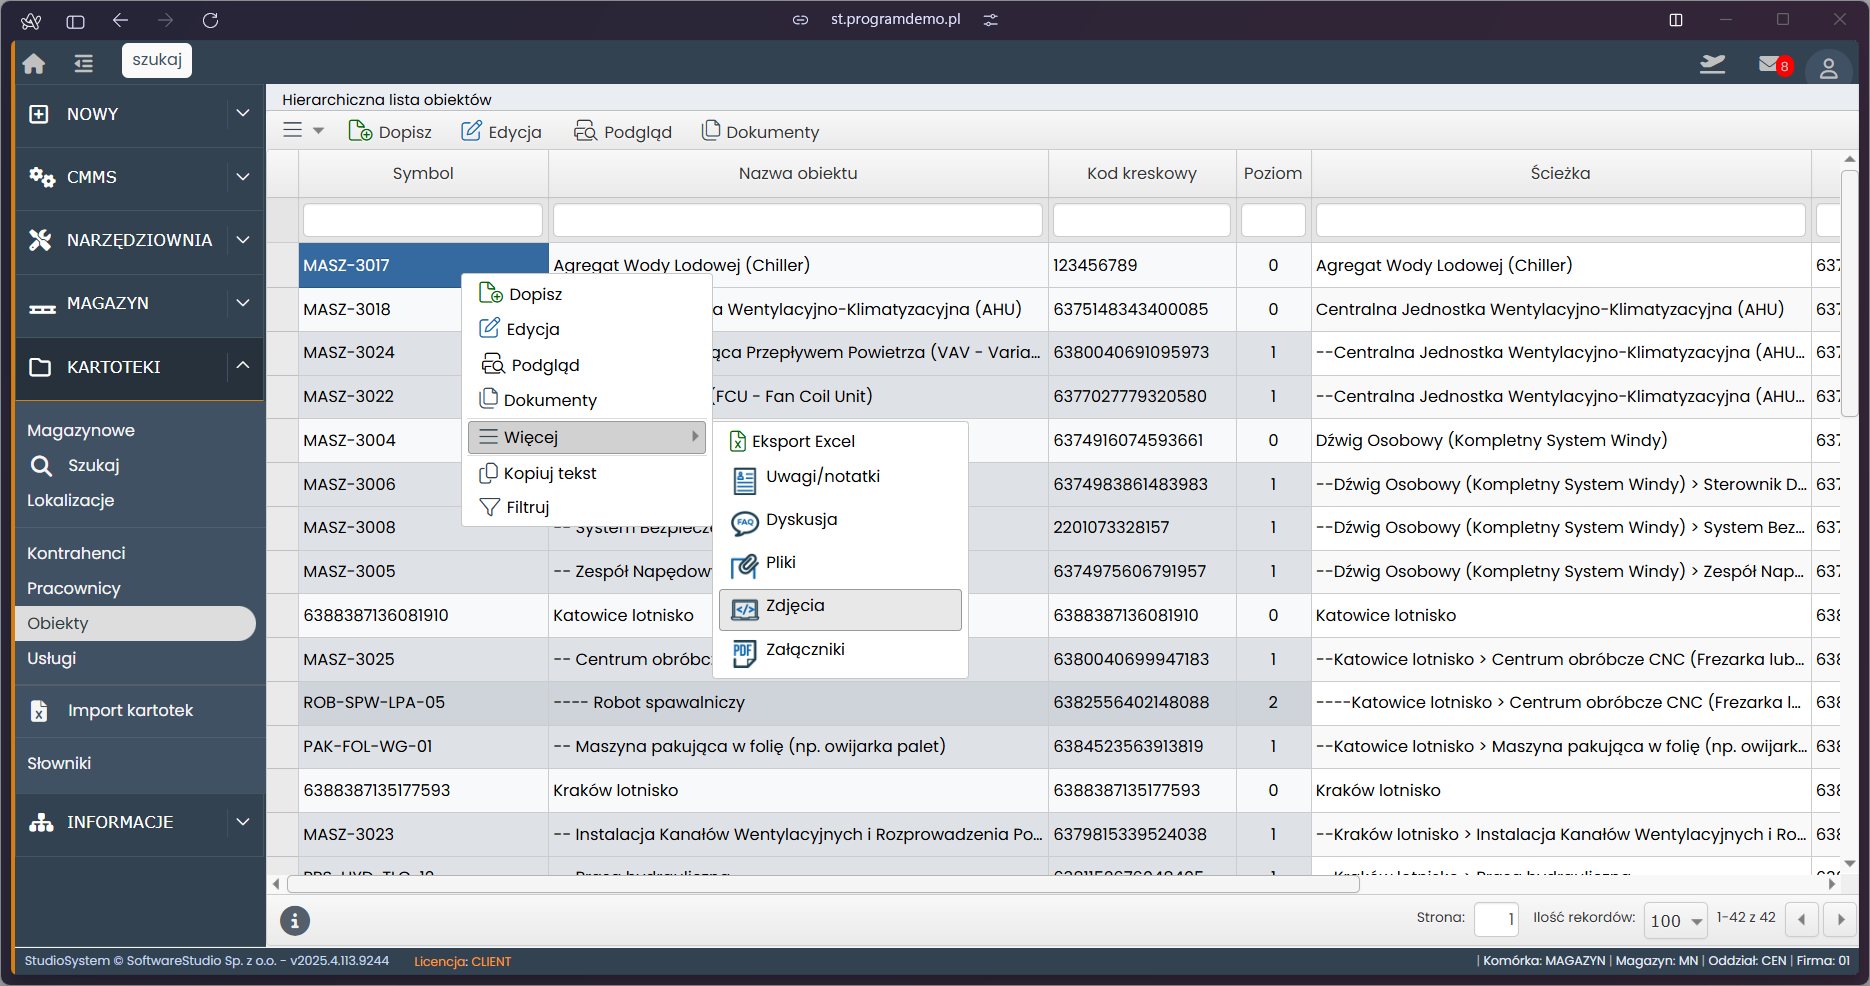Choose Eksport Excel from submenu
The image size is (1870, 986).
point(803,441)
